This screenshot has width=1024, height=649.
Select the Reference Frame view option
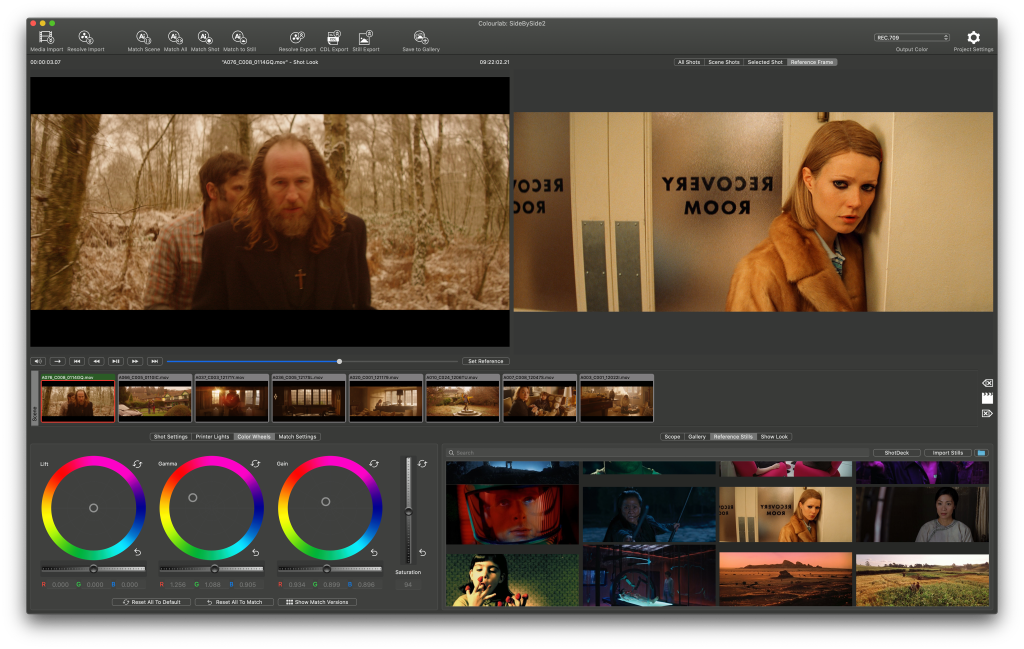pos(811,62)
